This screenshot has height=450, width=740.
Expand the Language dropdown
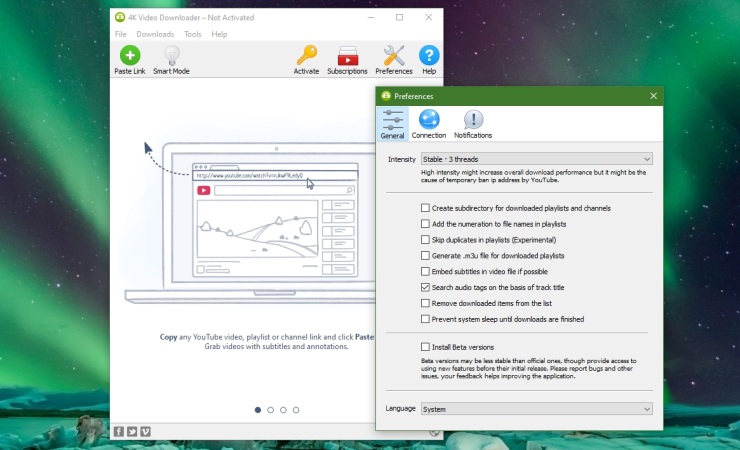coord(537,409)
